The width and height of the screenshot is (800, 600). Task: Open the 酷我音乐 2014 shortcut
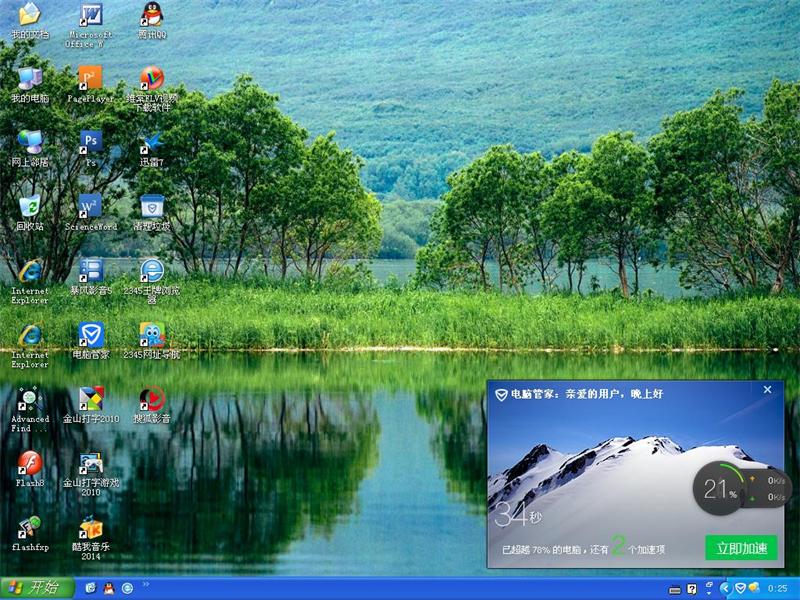click(90, 527)
